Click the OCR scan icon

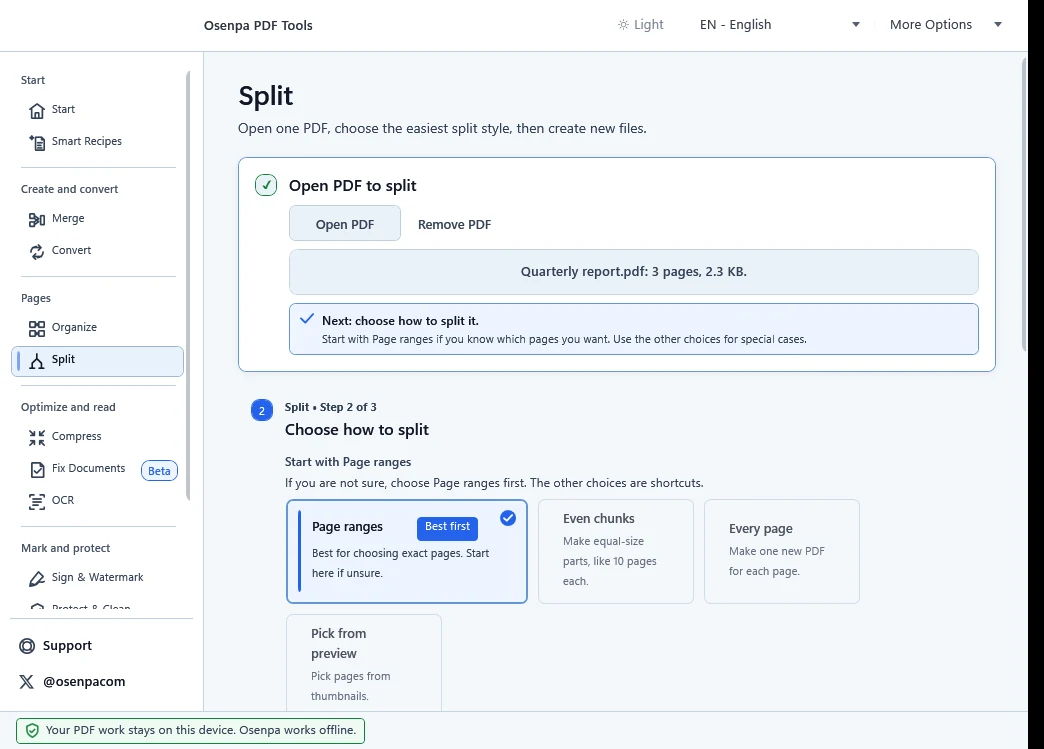tap(37, 501)
